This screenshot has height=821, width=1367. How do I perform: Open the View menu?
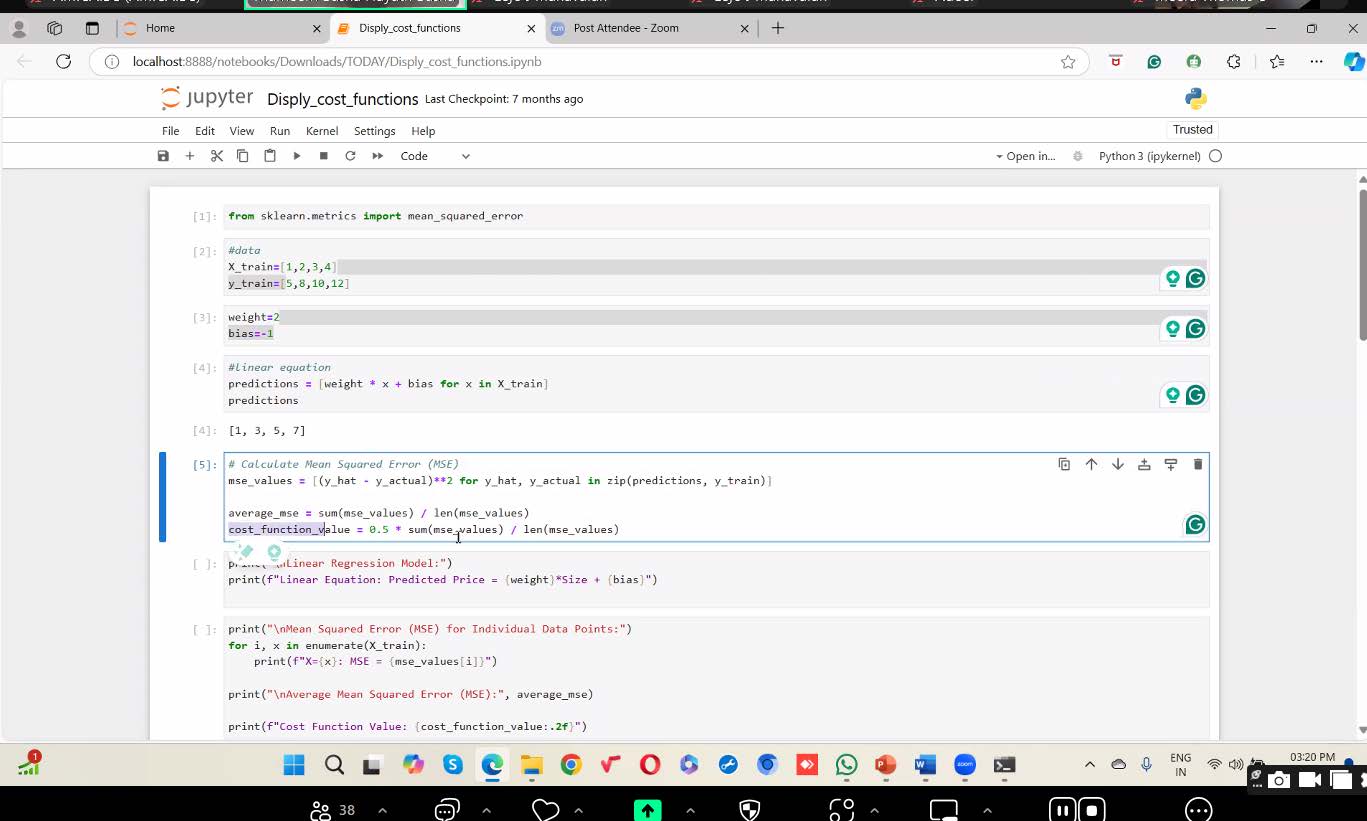(242, 131)
